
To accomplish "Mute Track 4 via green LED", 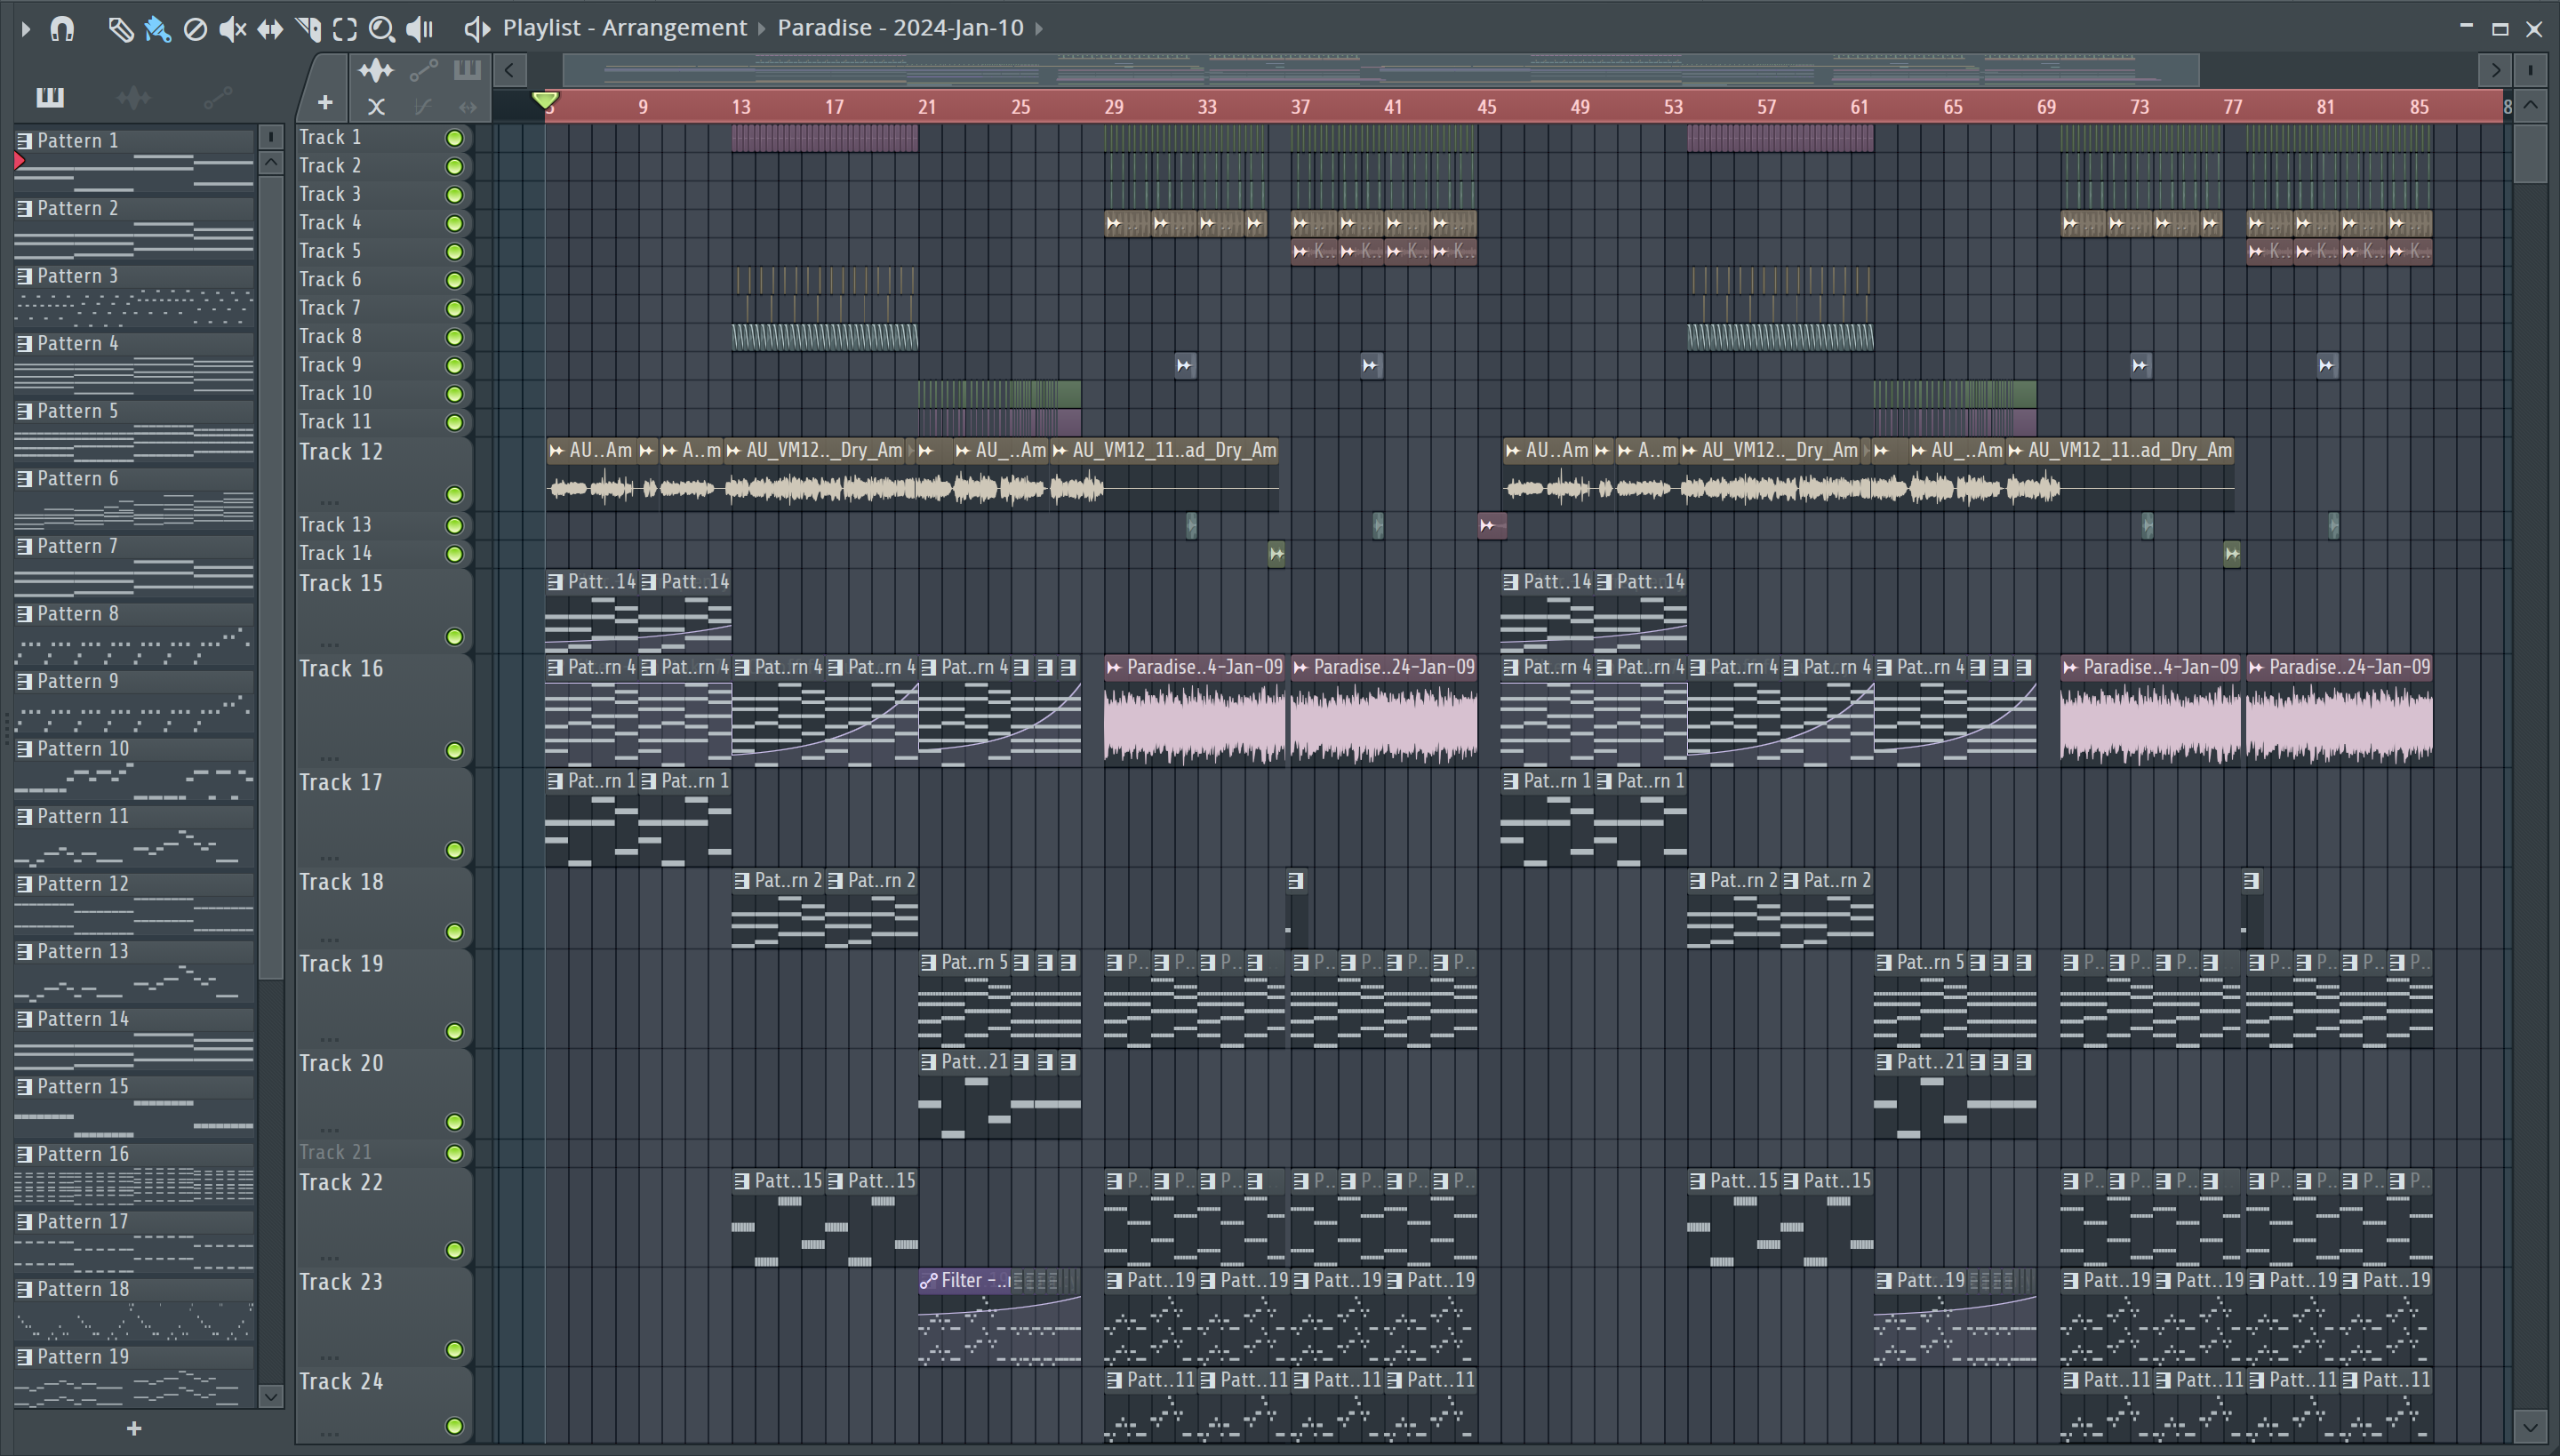I will click(x=454, y=223).
